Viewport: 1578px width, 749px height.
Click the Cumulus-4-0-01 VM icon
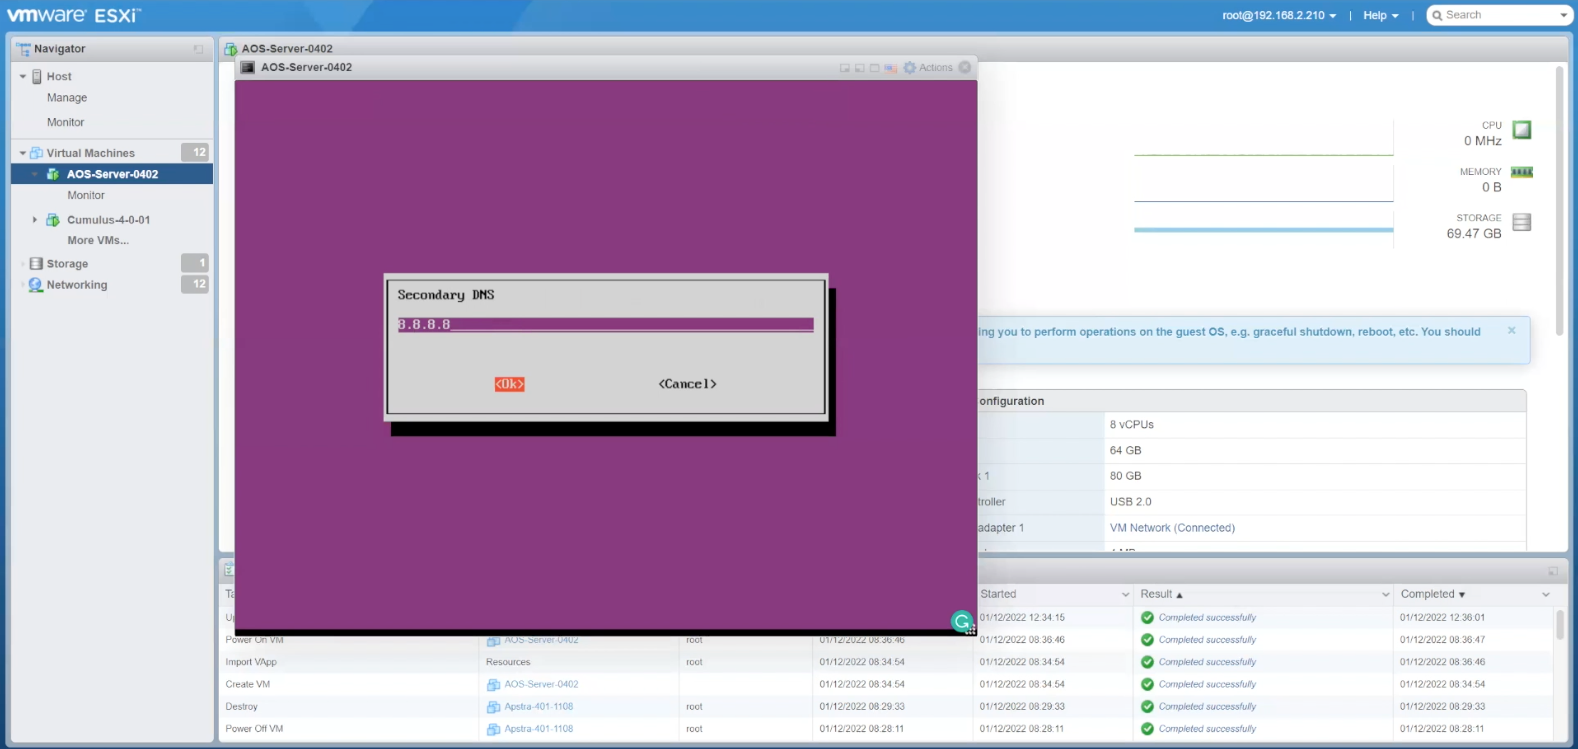coord(53,220)
